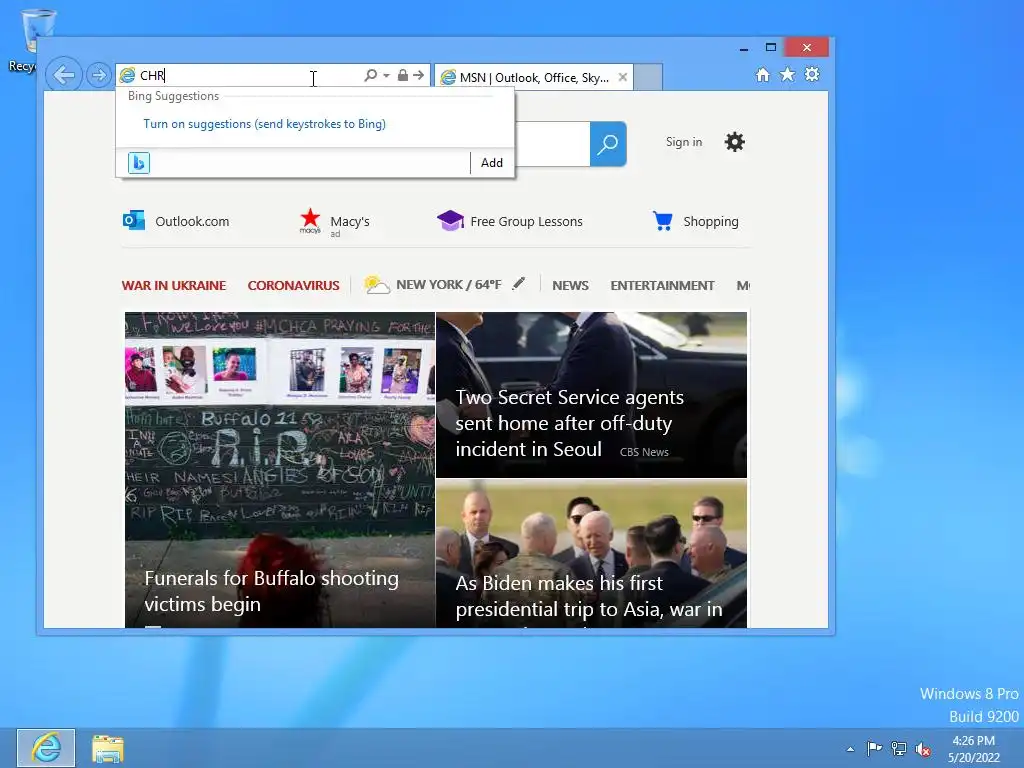Go back with the browser Back arrow
The height and width of the screenshot is (768, 1024).
click(64, 75)
